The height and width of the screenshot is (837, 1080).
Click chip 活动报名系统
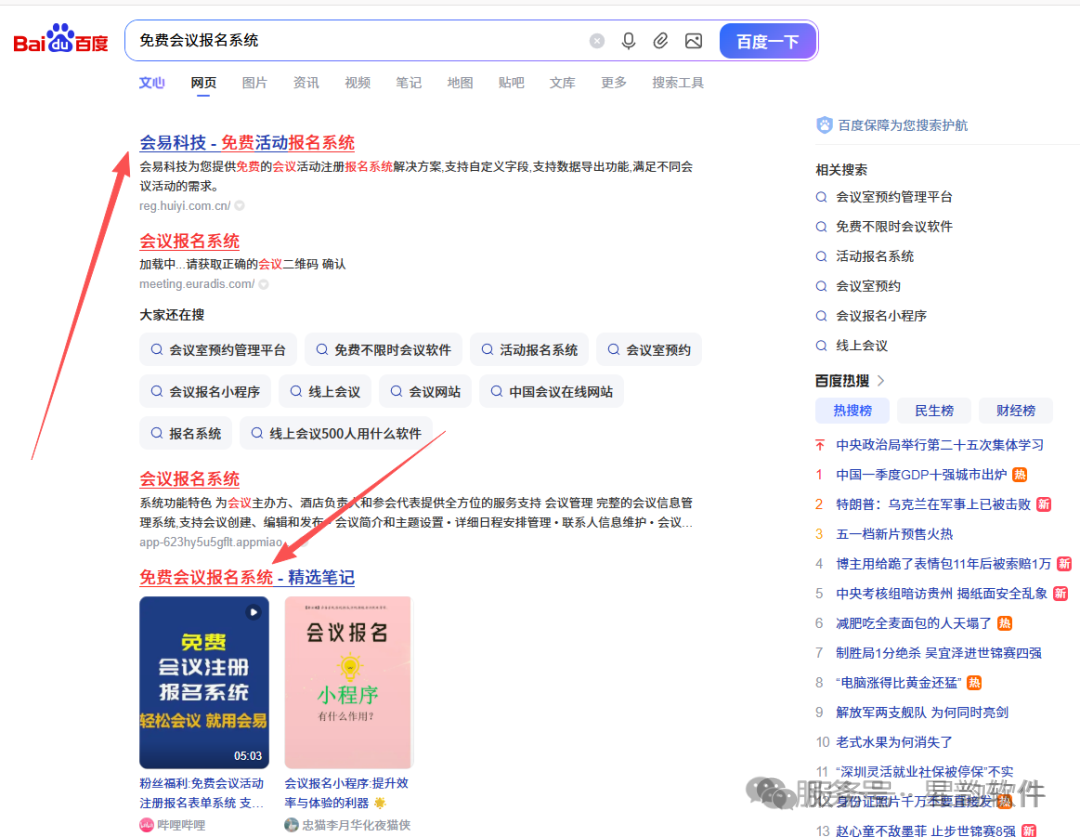tap(529, 350)
